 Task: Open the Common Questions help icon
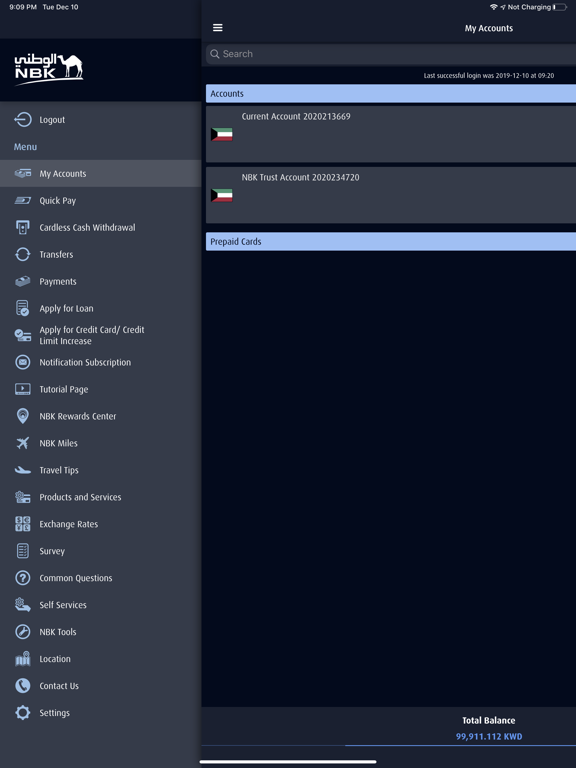click(23, 578)
